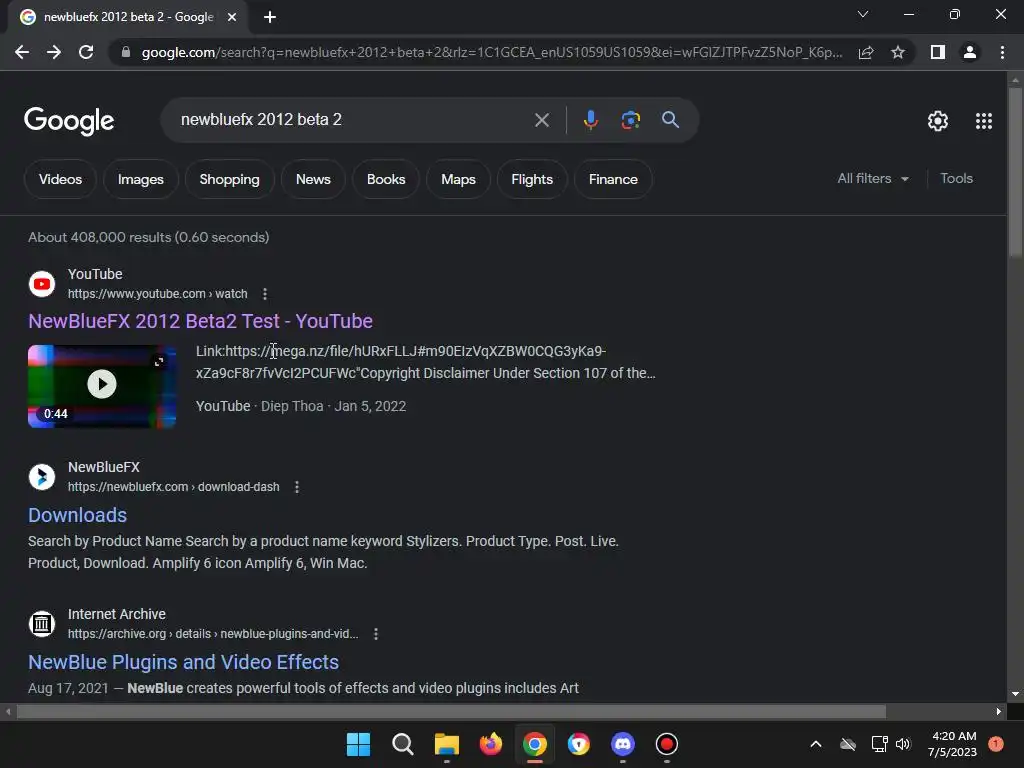The image size is (1024, 768).
Task: Click the Internet Archive favicon
Action: [42, 624]
